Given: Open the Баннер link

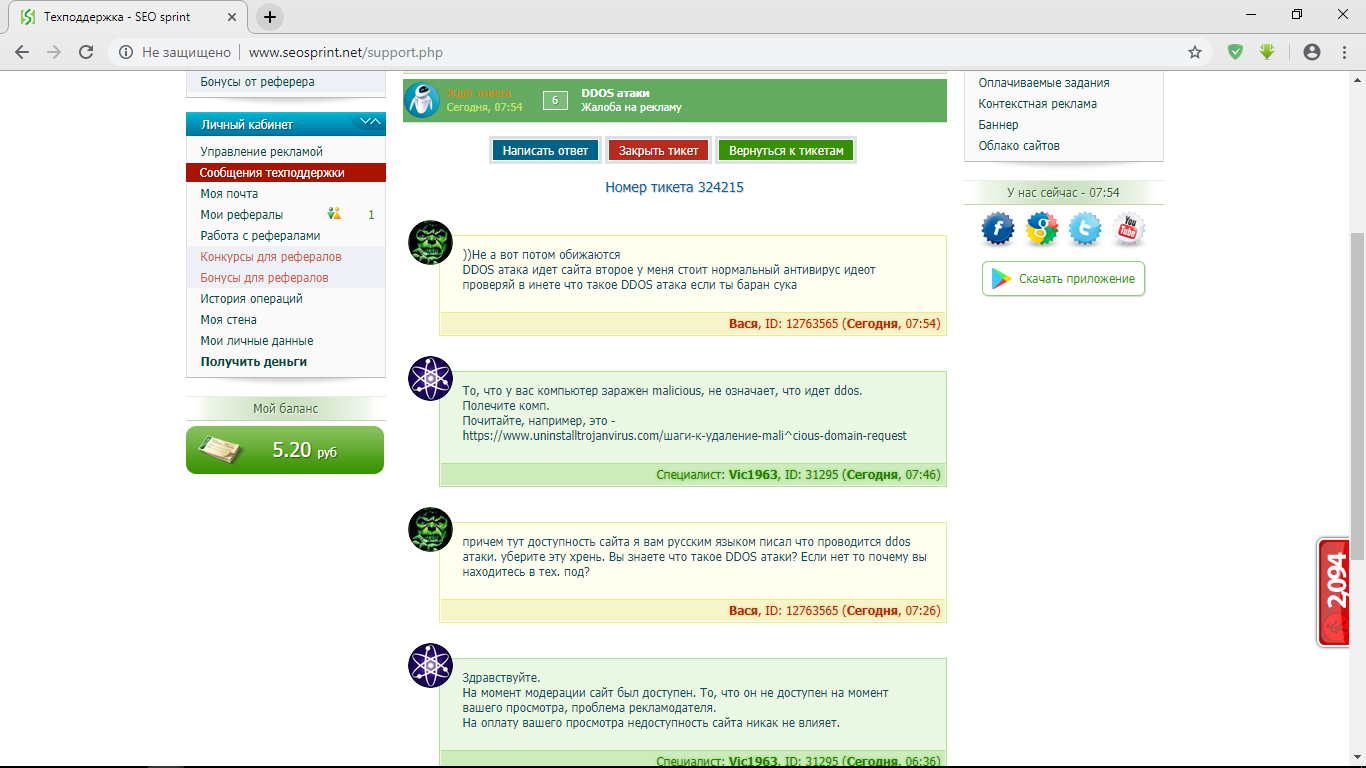Looking at the screenshot, I should 998,125.
